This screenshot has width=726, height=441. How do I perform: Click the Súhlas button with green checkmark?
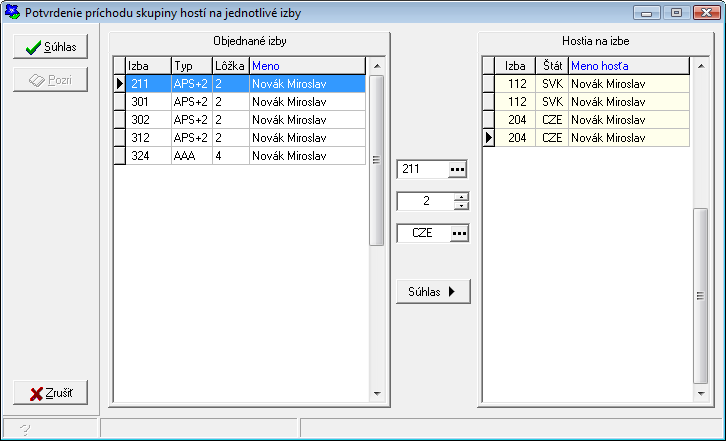click(50, 47)
